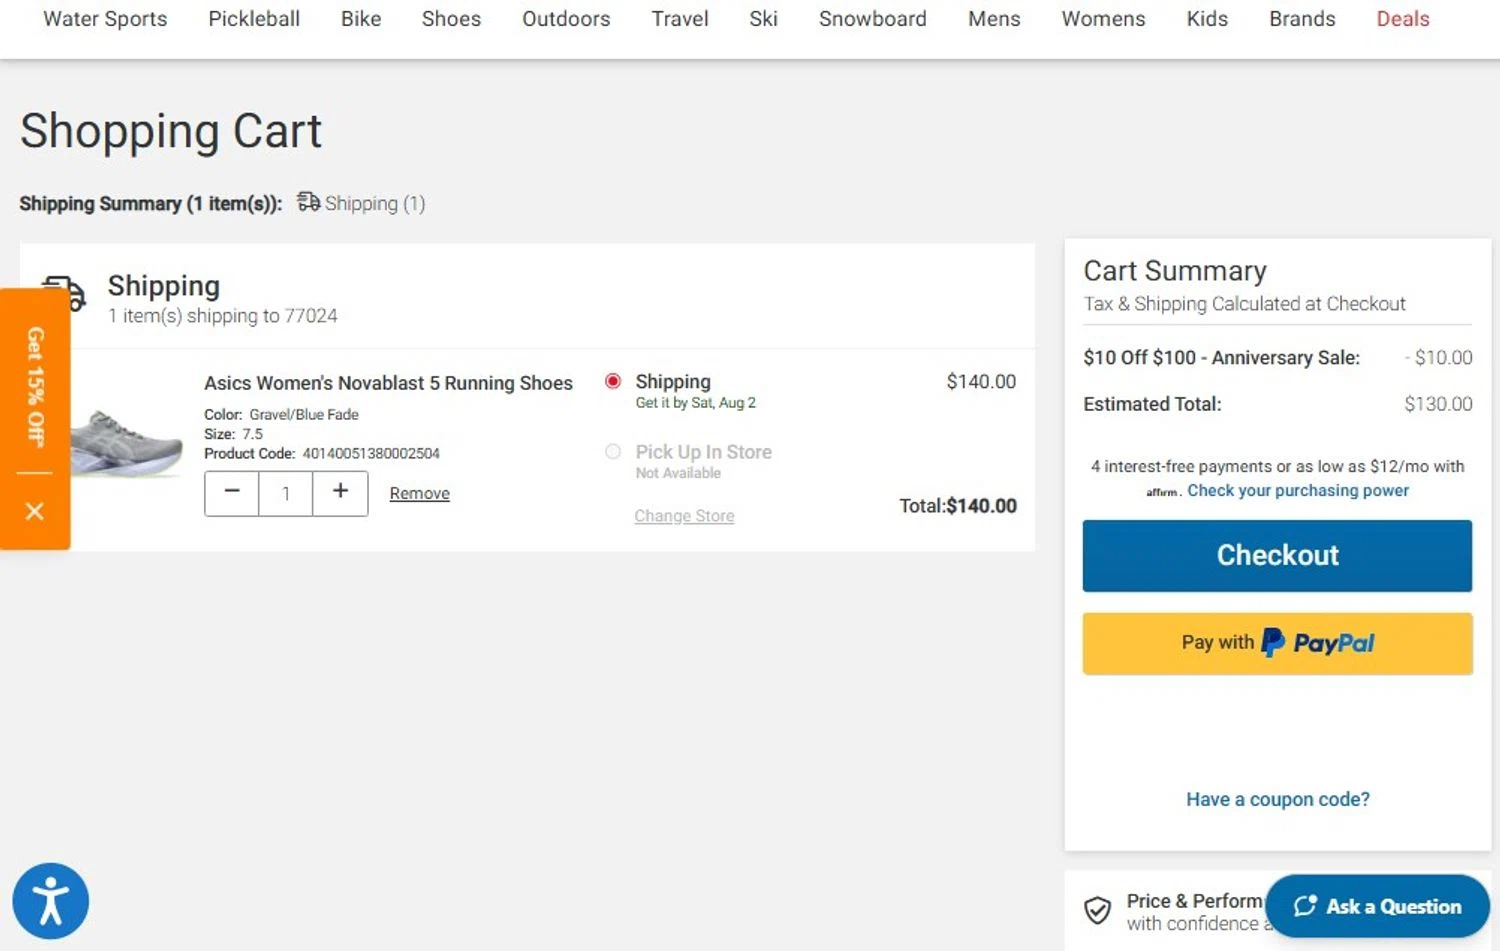Open the Brands navigation menu
Image resolution: width=1500 pixels, height=951 pixels.
coord(1301,19)
